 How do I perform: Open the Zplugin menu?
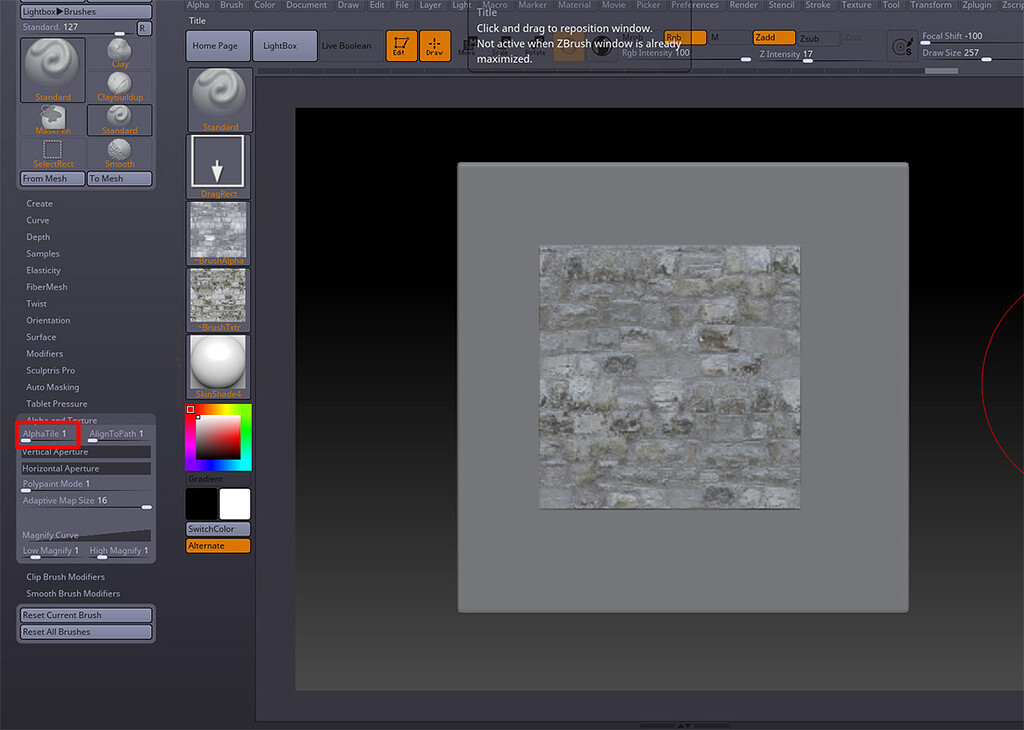(x=977, y=5)
